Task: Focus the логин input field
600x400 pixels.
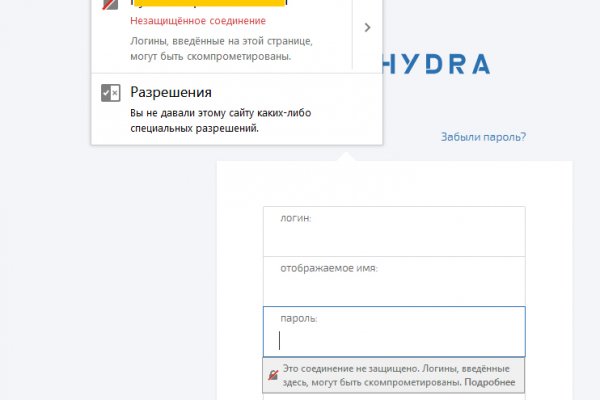Action: (393, 241)
